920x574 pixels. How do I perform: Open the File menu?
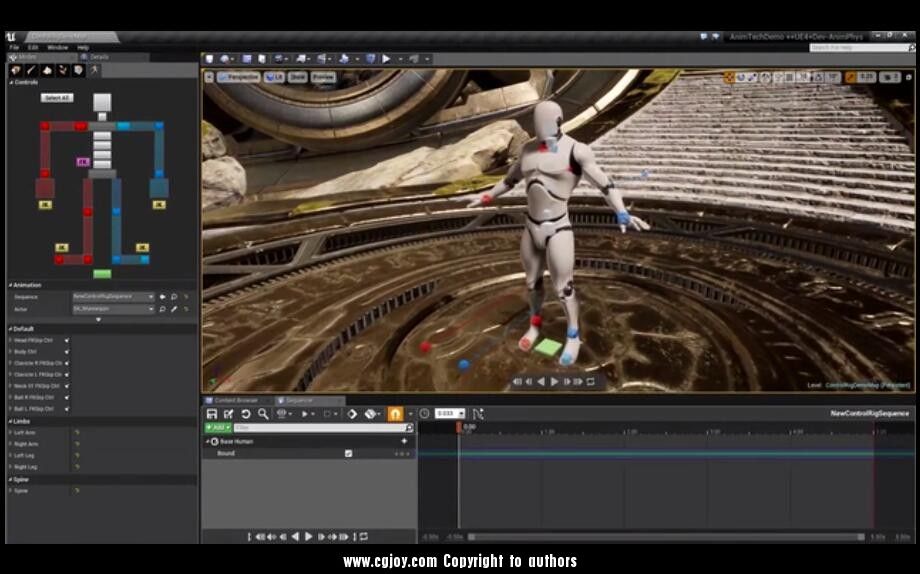[14, 48]
